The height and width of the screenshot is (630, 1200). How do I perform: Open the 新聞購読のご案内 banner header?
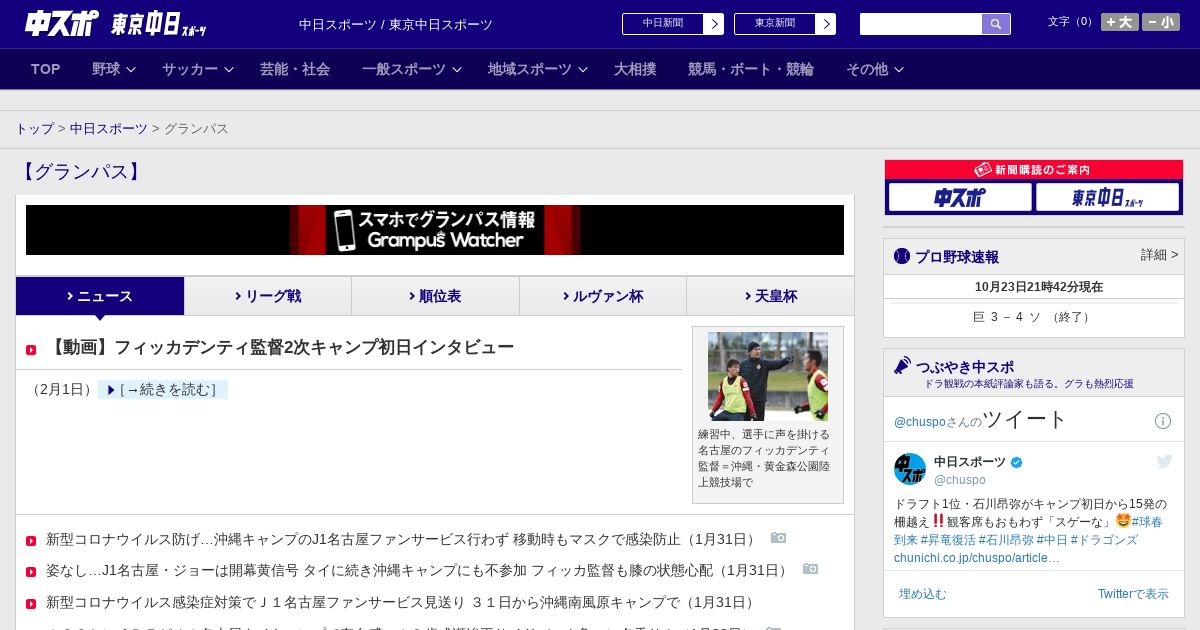click(1034, 170)
